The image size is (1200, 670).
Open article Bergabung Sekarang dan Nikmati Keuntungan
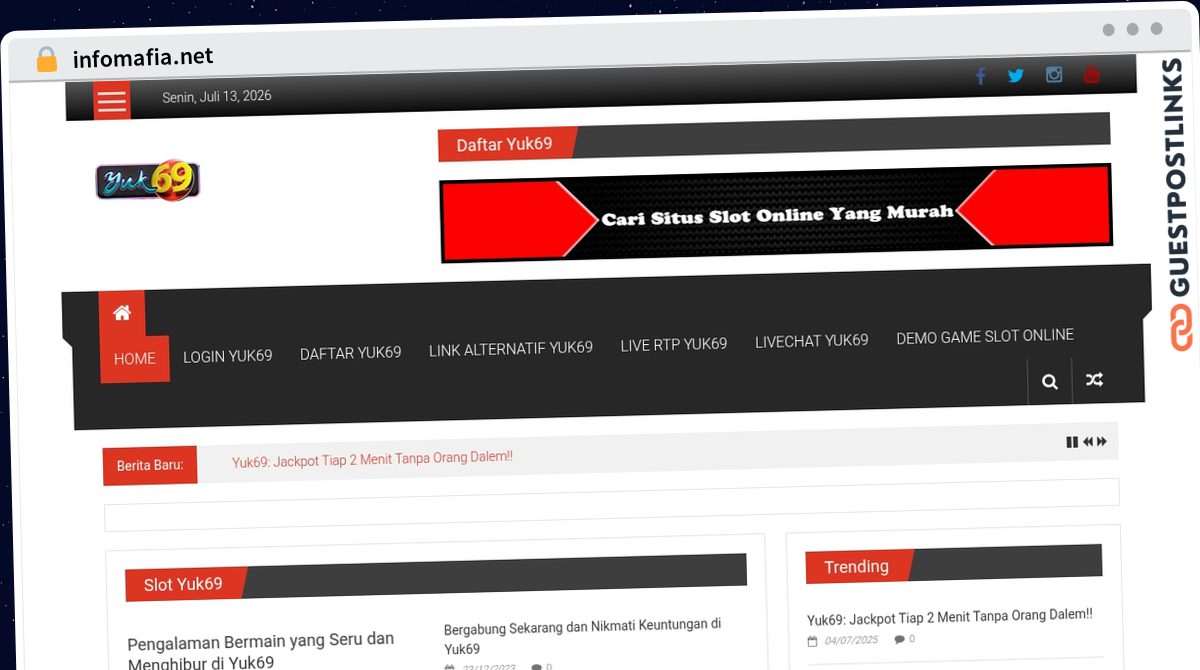point(583,636)
